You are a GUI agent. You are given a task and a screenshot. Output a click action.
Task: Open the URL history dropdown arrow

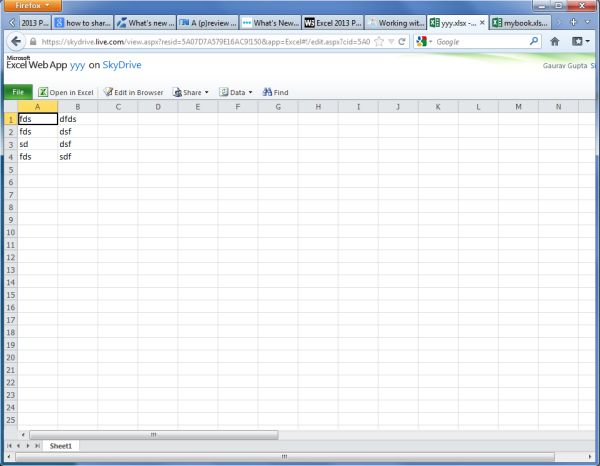click(x=391, y=41)
